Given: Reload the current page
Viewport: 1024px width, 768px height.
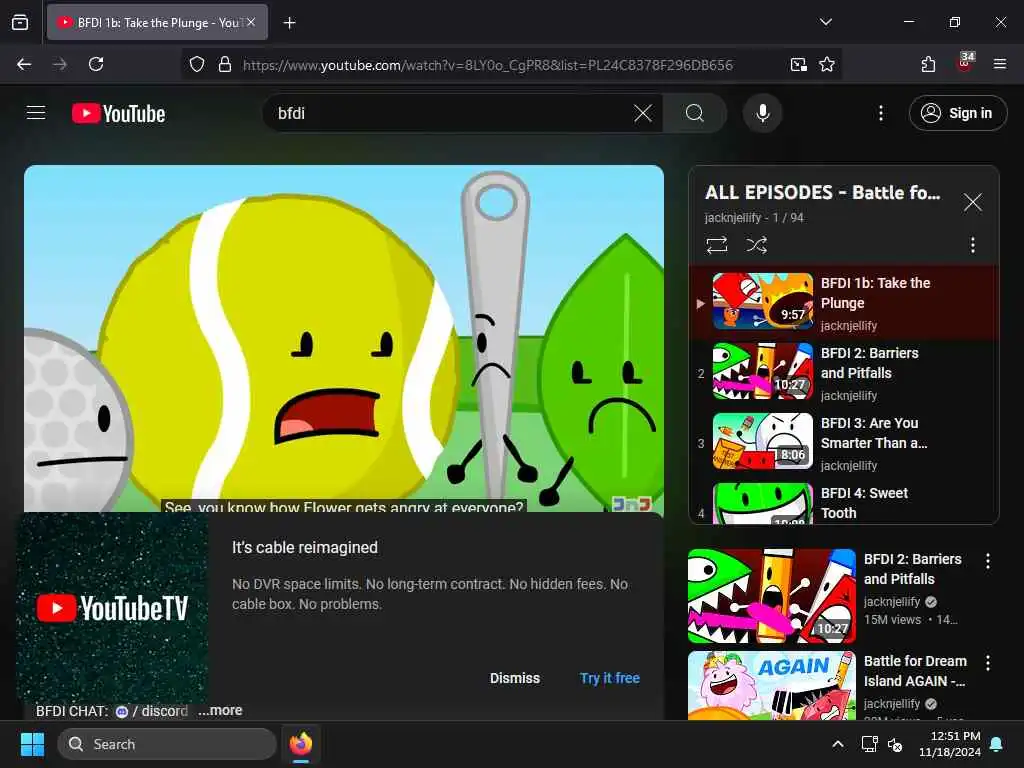Looking at the screenshot, I should pyautogui.click(x=96, y=64).
